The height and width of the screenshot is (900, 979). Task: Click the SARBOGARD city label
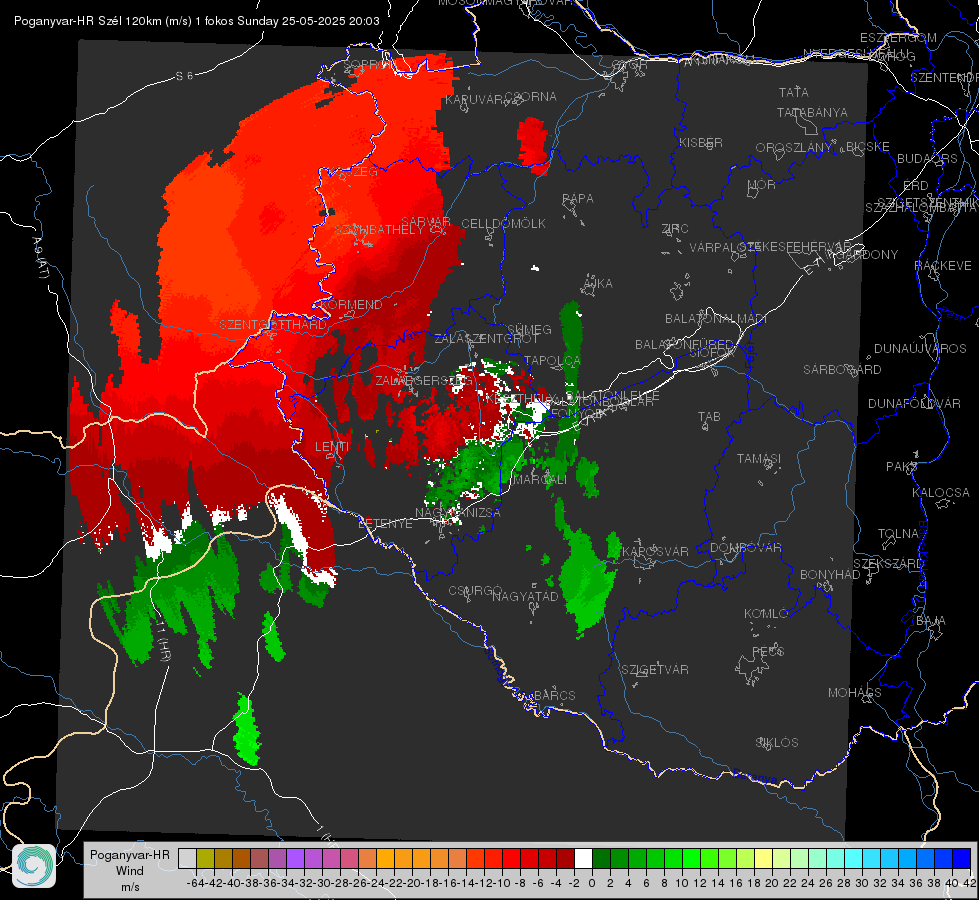point(842,370)
